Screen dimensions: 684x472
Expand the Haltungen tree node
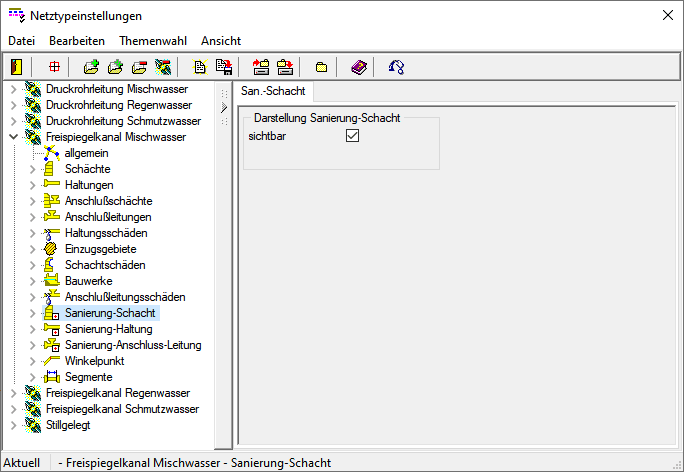point(32,185)
